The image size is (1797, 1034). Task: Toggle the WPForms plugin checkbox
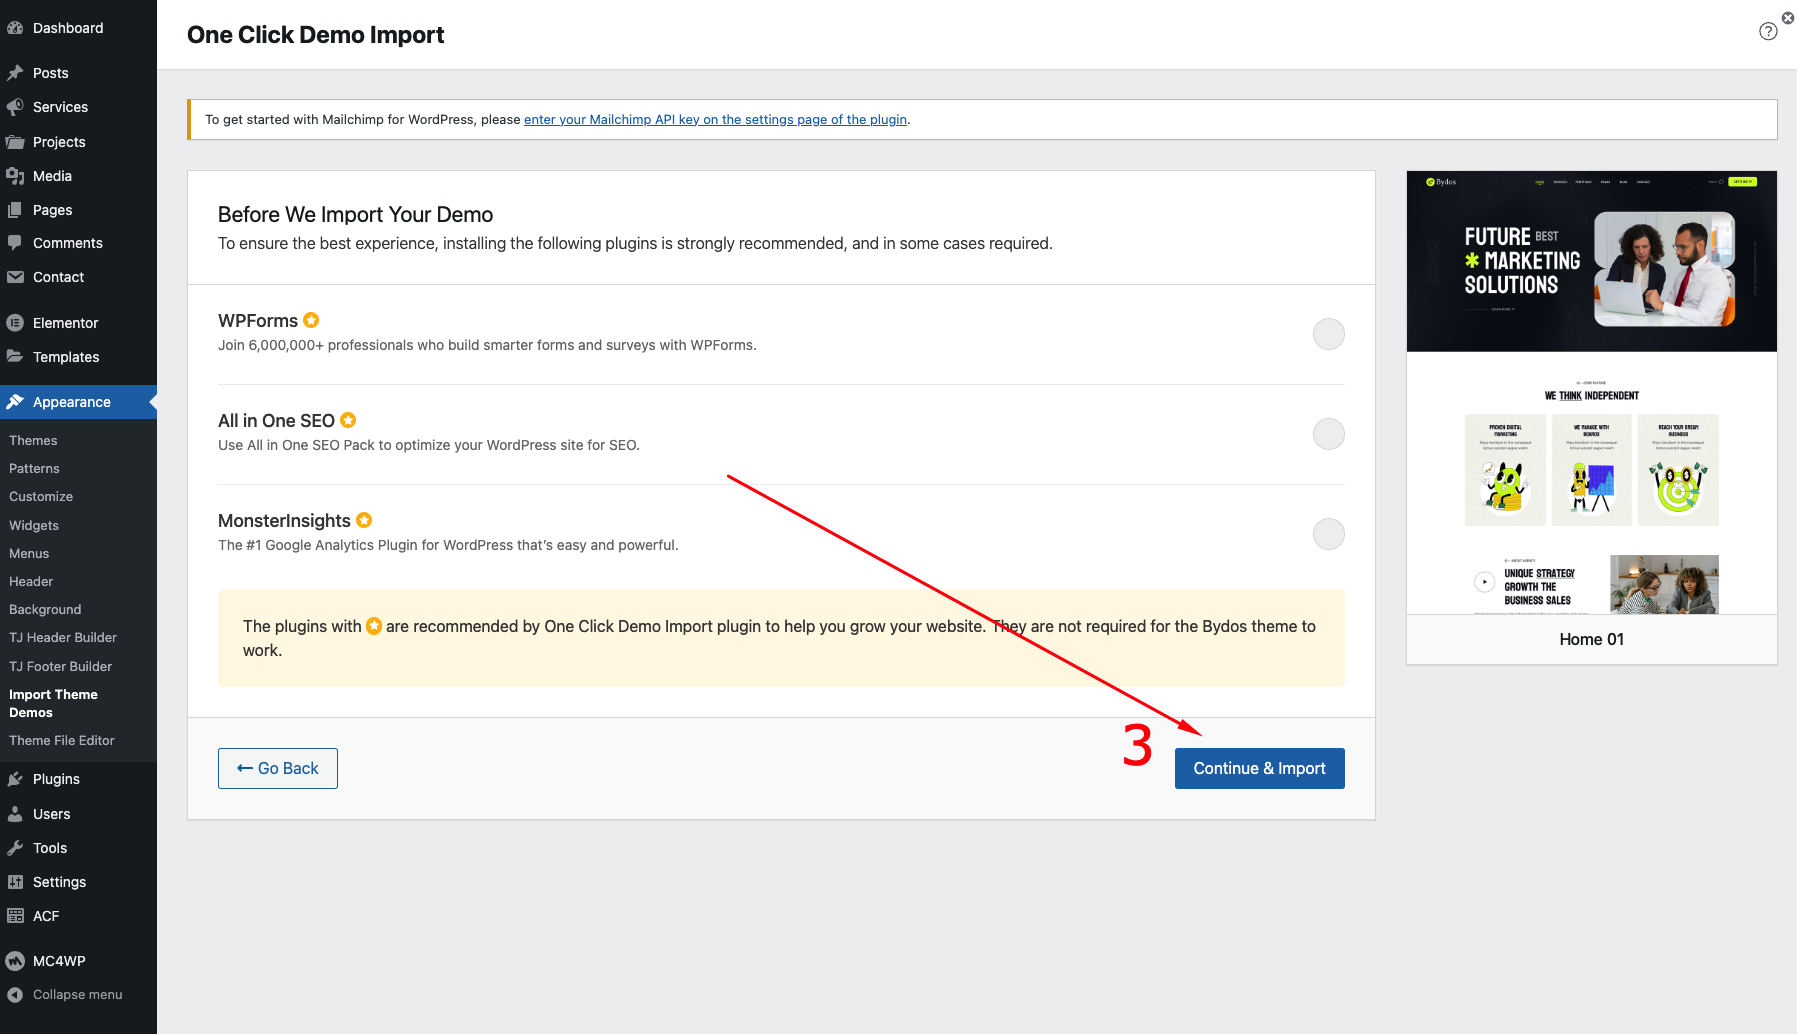coord(1328,334)
